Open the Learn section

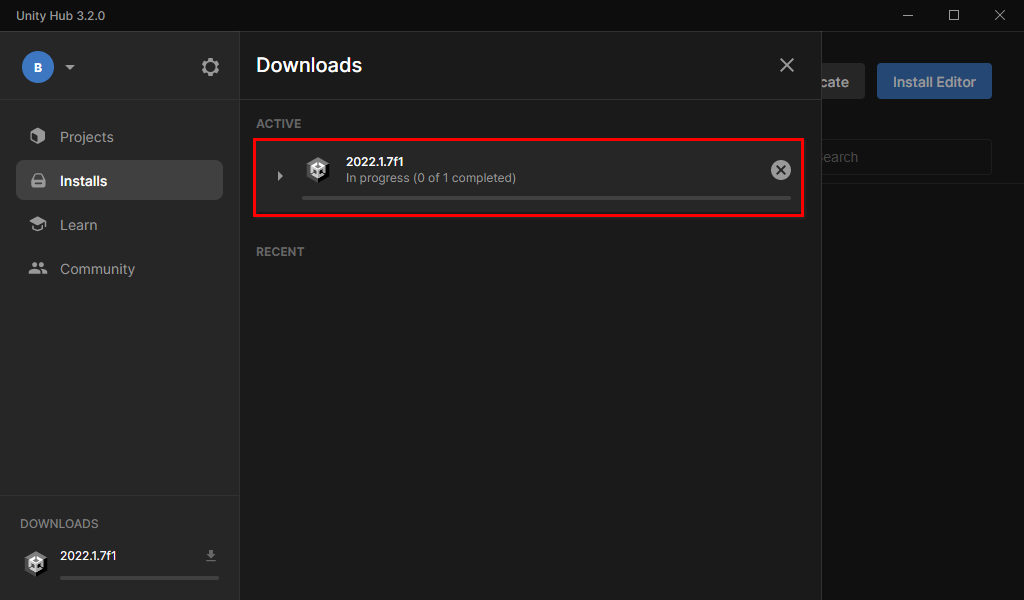click(120, 225)
